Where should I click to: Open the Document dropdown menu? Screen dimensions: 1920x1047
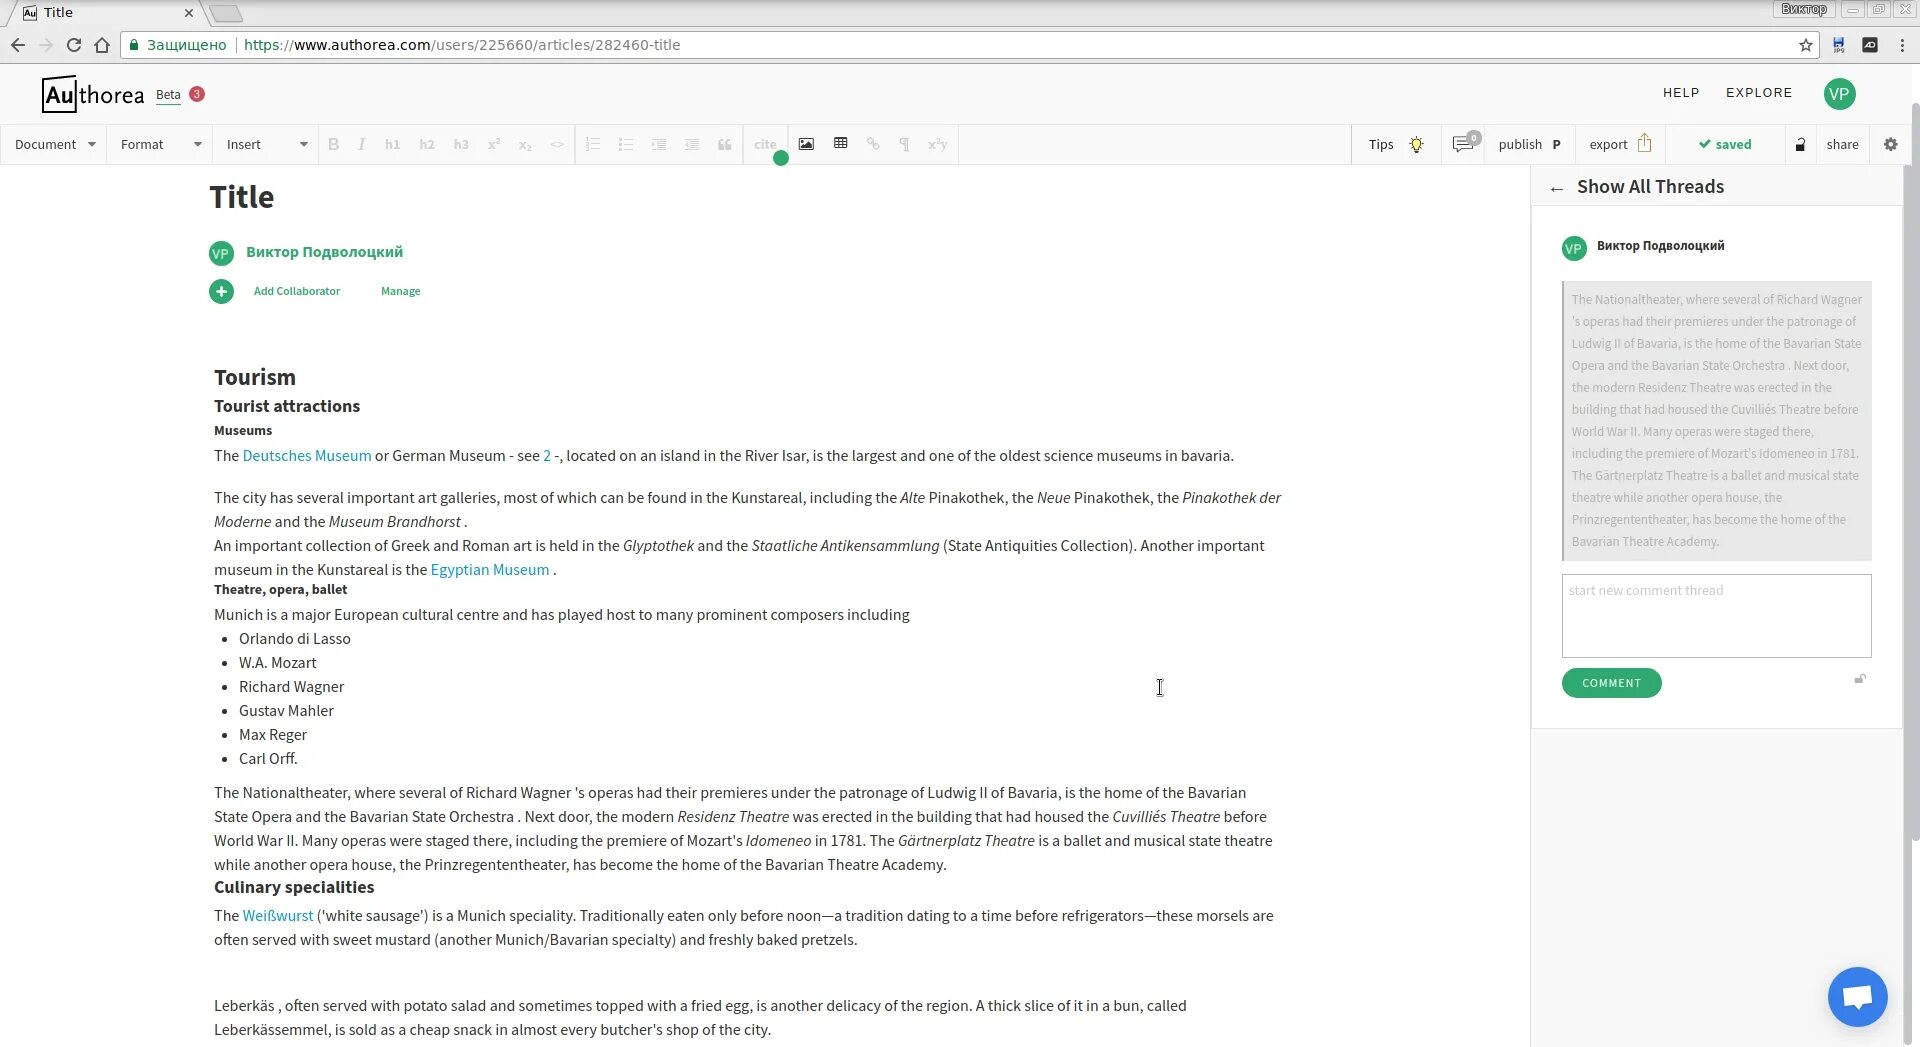54,144
